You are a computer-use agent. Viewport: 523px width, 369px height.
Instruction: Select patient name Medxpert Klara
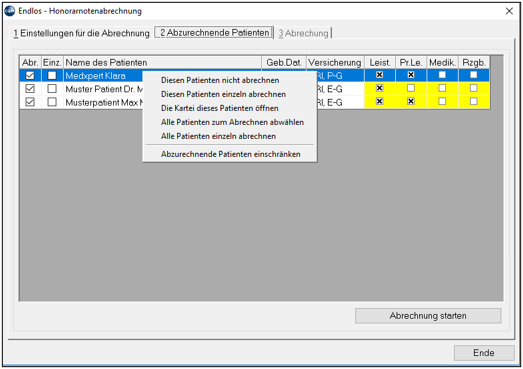tap(95, 76)
